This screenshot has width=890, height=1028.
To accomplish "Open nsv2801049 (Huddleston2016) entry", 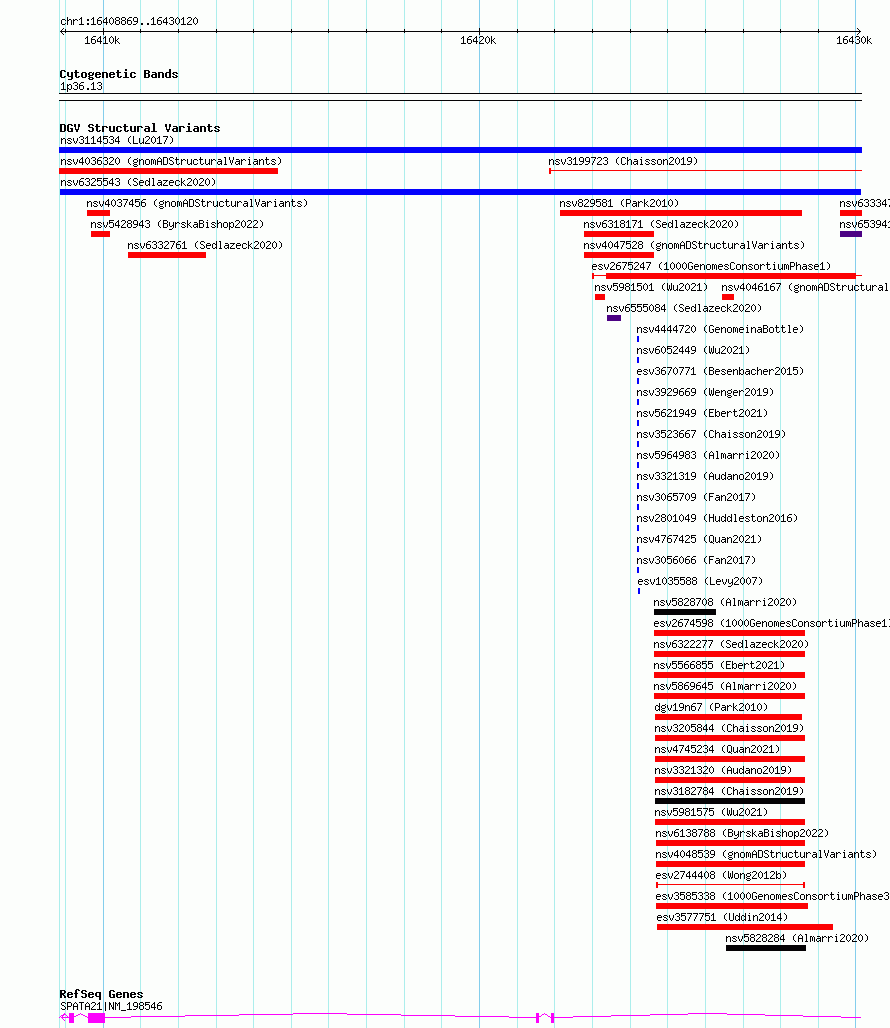I will [717, 518].
